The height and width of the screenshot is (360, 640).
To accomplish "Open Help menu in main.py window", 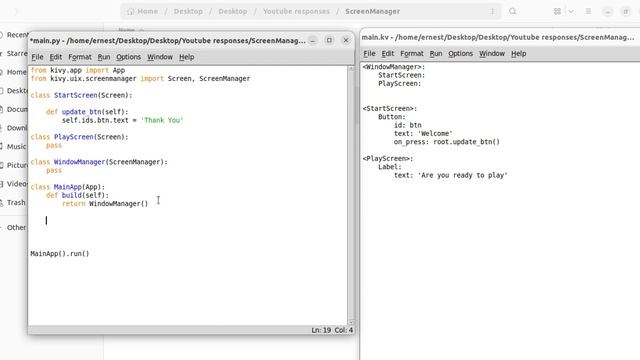I will 187,57.
